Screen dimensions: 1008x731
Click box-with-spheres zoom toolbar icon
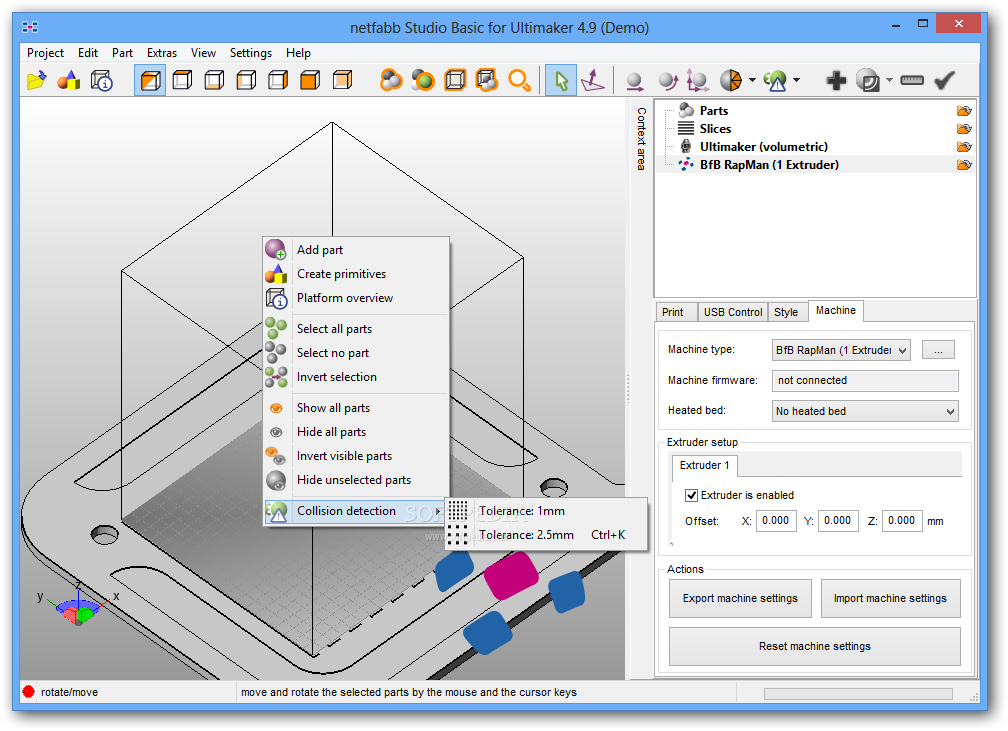tap(487, 80)
